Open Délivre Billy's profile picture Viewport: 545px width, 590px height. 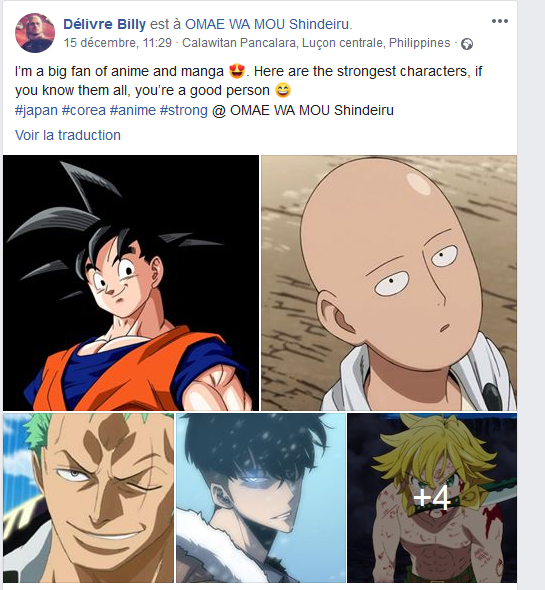pos(35,33)
